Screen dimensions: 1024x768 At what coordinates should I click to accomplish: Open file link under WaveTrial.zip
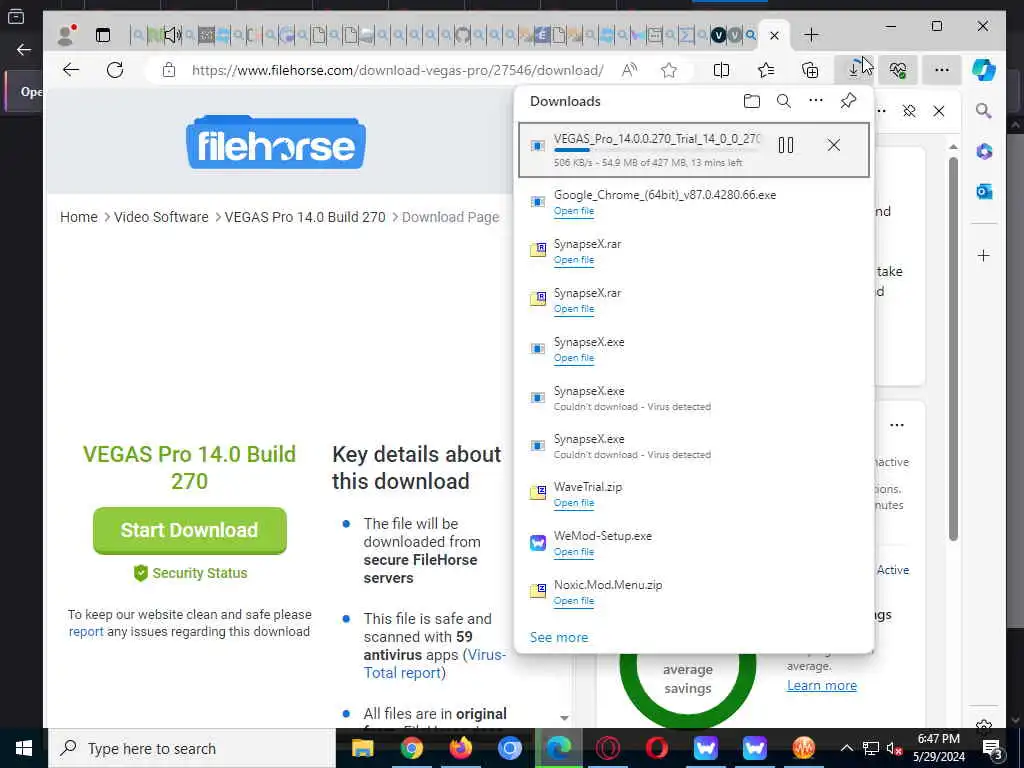click(x=574, y=503)
